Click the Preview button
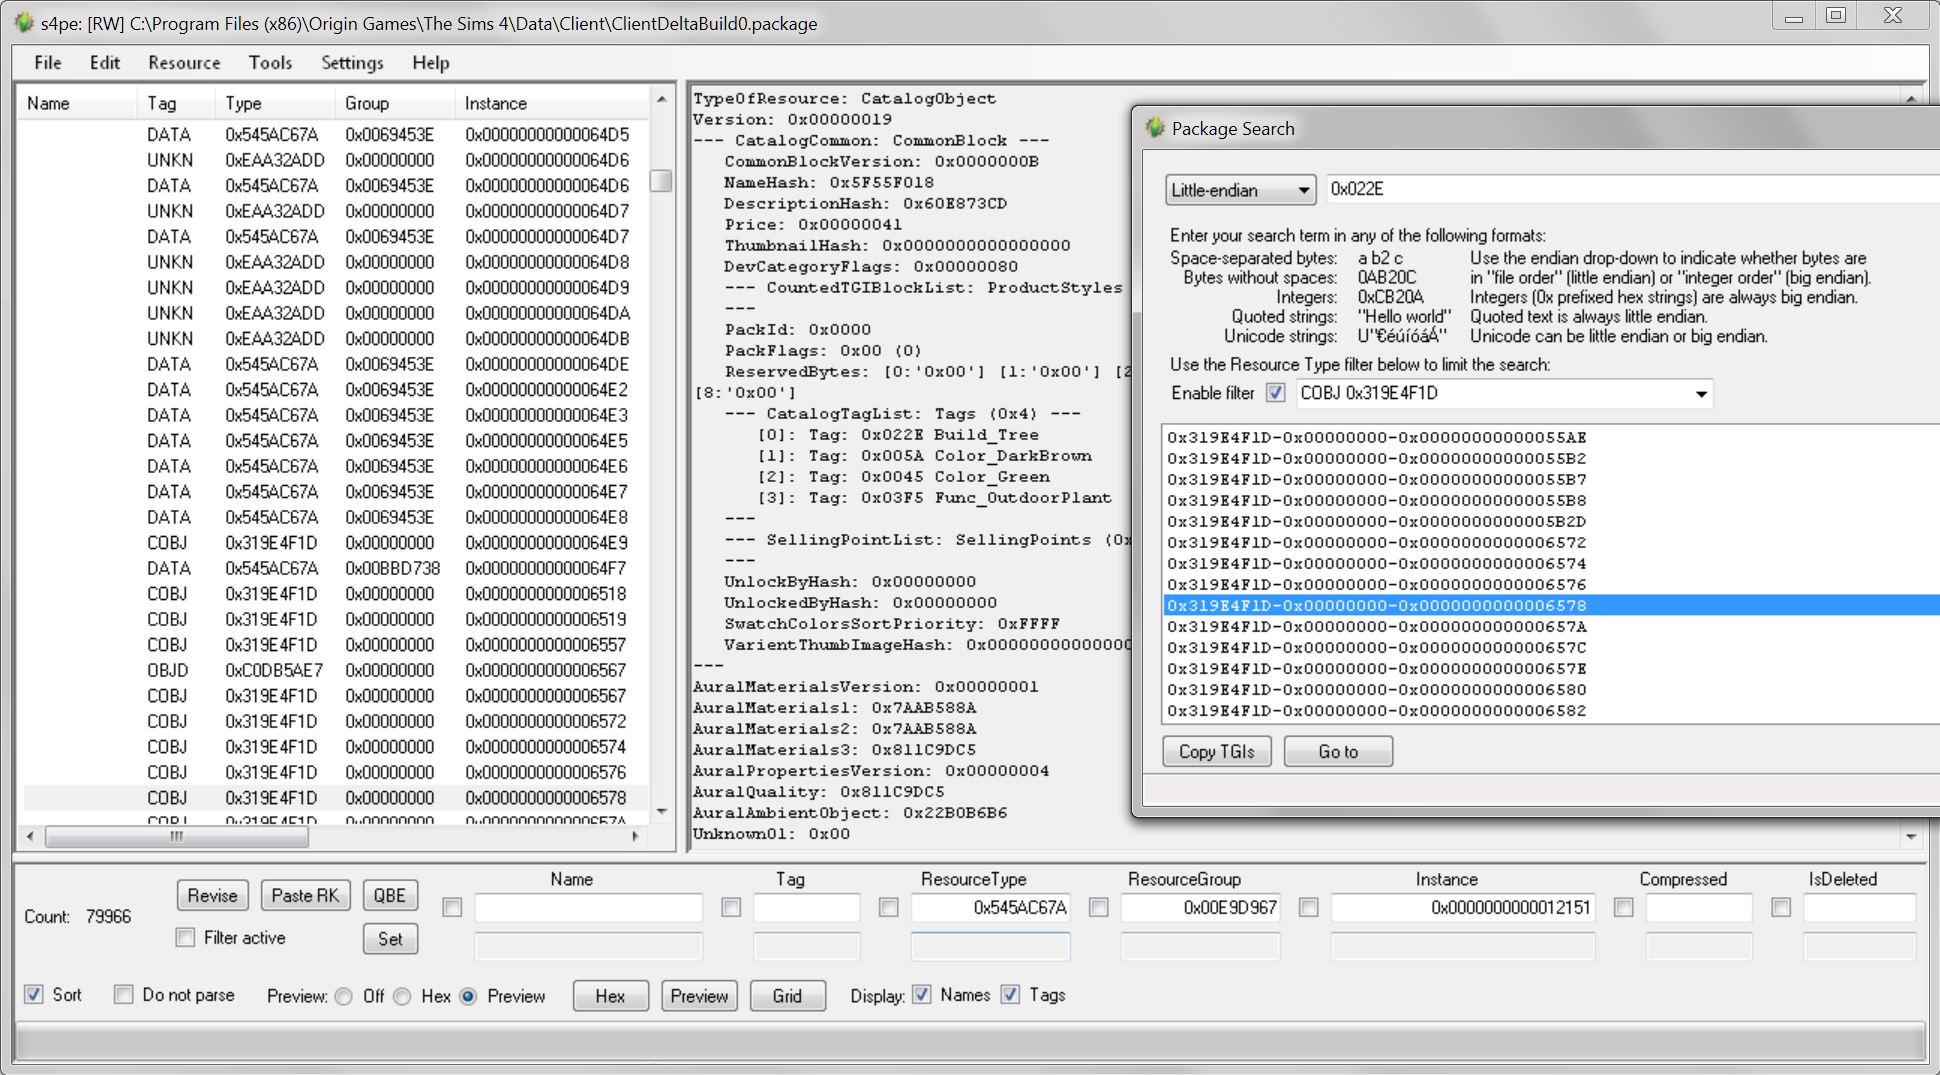Screen dimensions: 1940x1075 [699, 996]
